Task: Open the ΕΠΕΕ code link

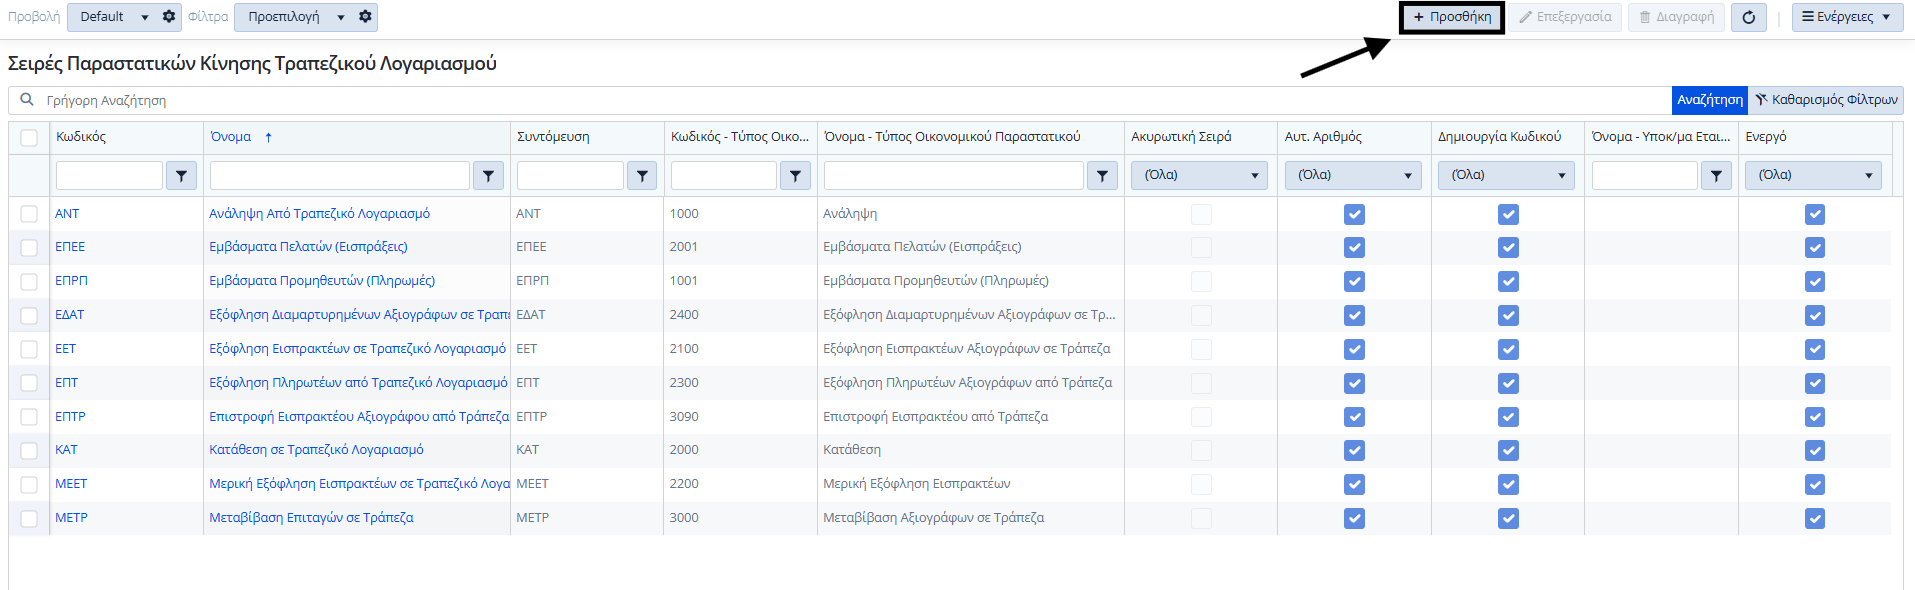Action: coord(70,247)
